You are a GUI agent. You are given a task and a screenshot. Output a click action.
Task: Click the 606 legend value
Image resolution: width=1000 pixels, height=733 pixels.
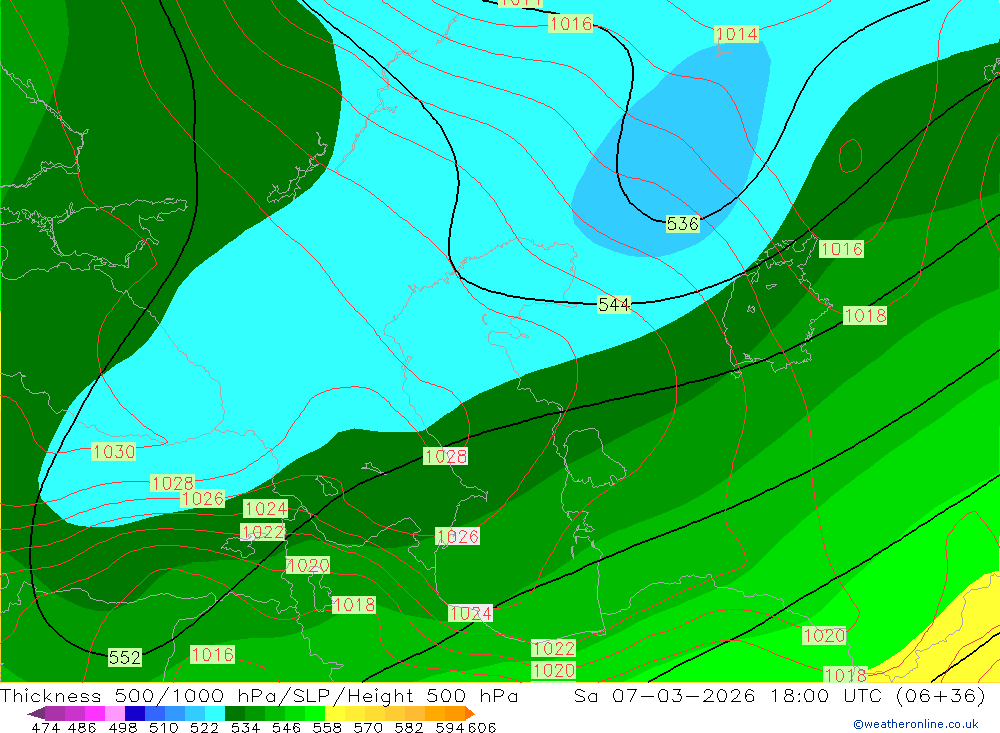click(x=482, y=727)
